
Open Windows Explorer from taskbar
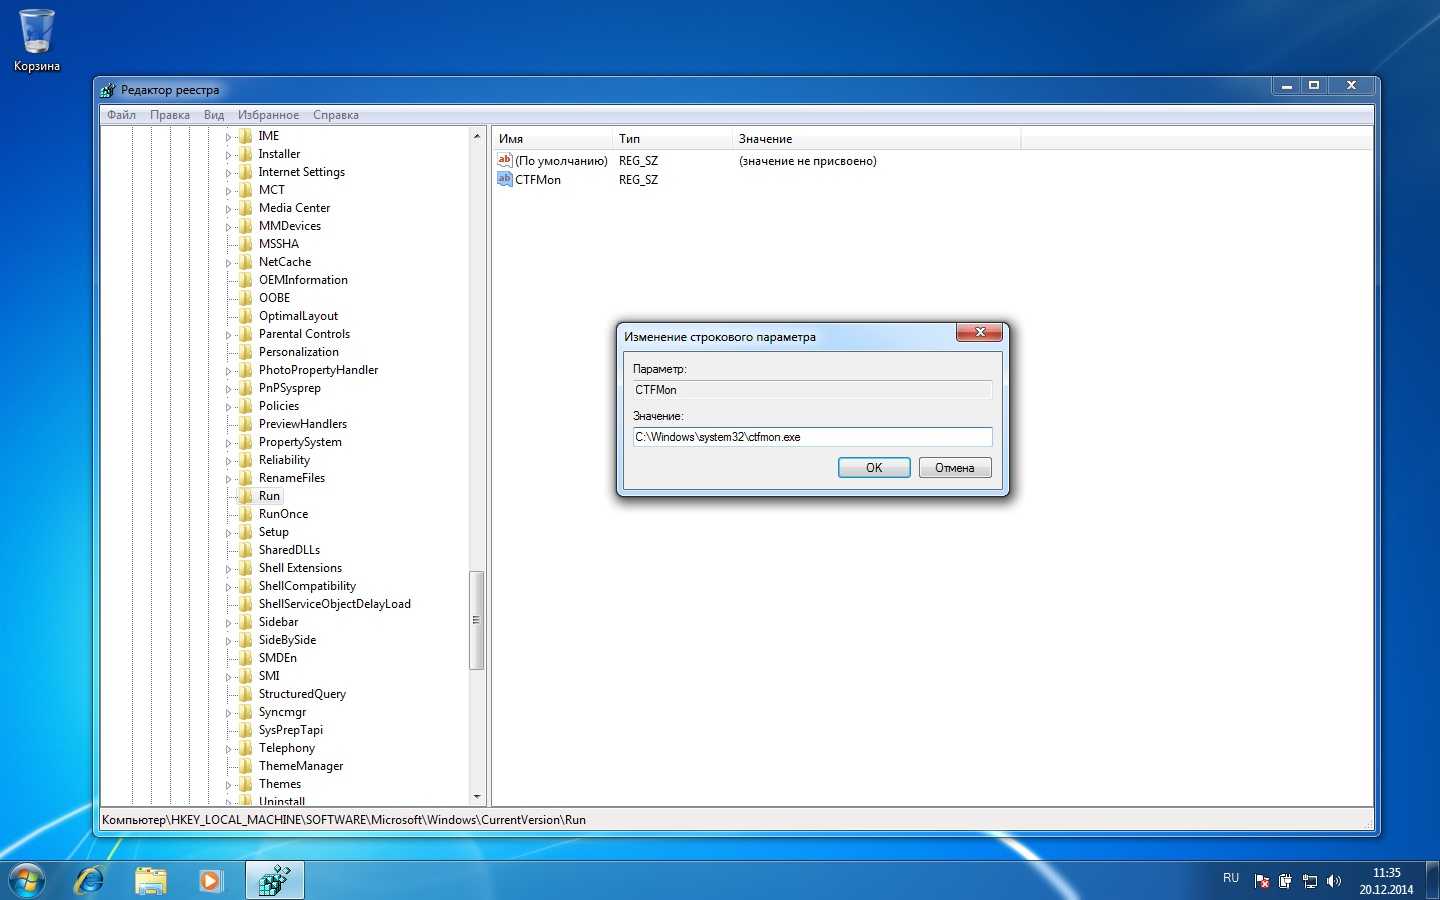[x=151, y=880]
